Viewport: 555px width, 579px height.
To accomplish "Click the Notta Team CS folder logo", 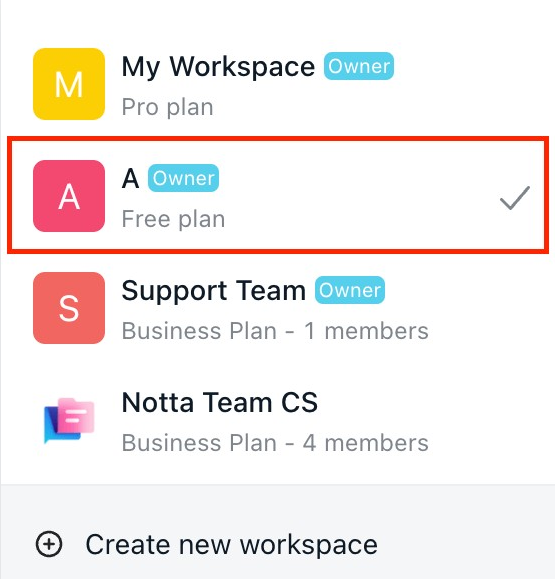I will coord(69,420).
